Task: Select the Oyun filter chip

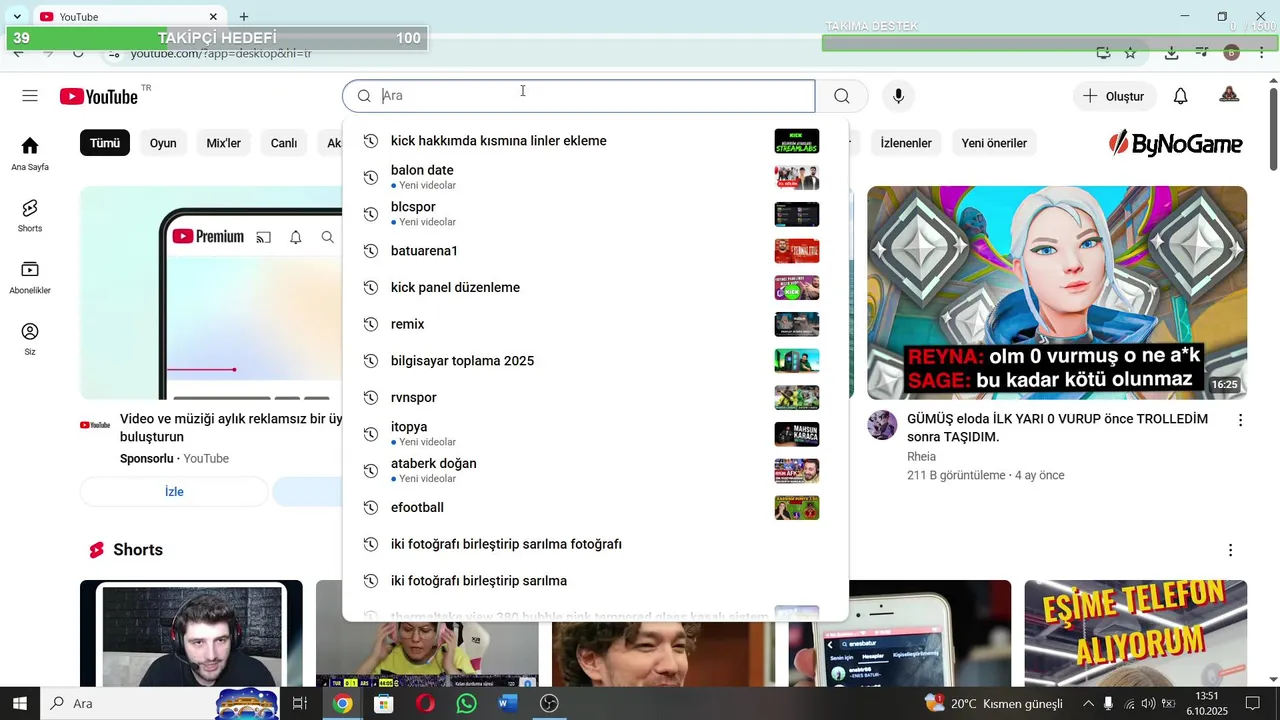Action: tap(163, 143)
